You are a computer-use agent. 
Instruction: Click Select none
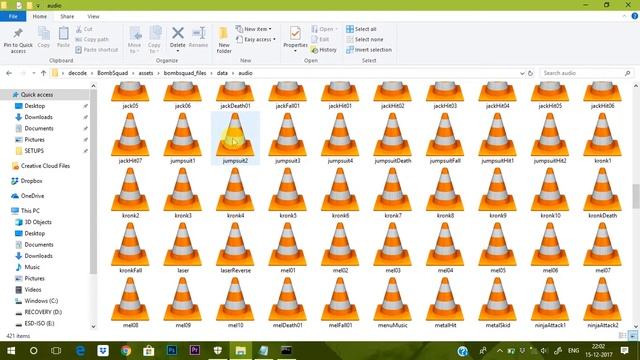click(364, 40)
